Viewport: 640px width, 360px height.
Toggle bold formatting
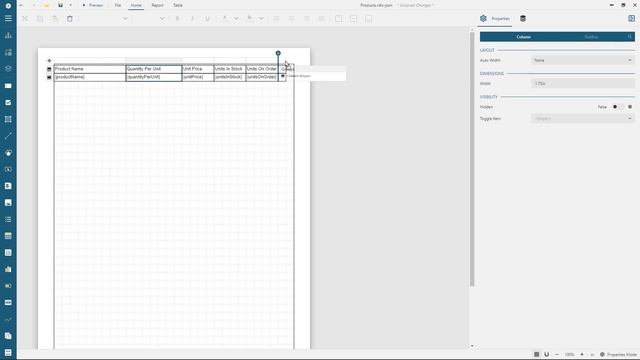coord(177,19)
